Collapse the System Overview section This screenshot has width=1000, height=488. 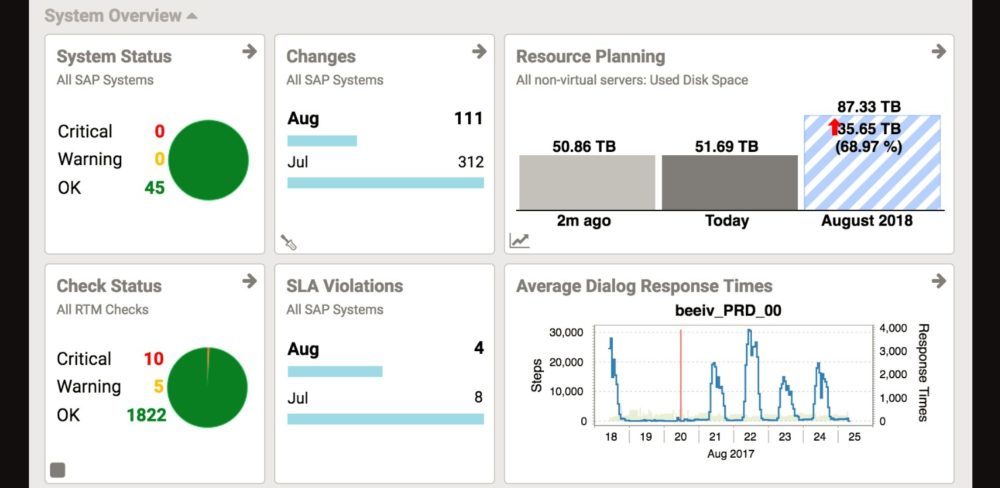(192, 16)
